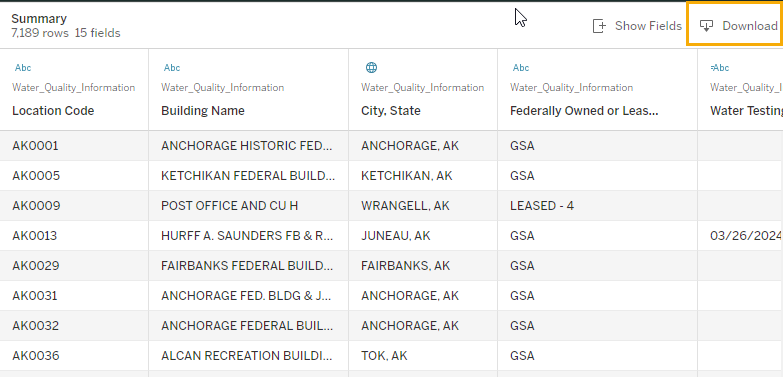783x377 pixels.
Task: Click the Download icon
Action: (706, 26)
